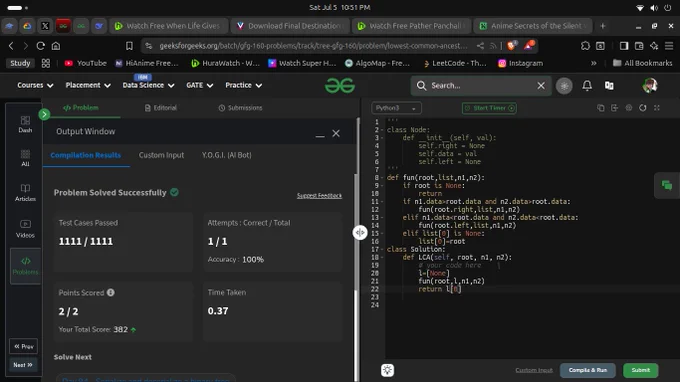Expand the editor to fullscreen icon
The image size is (680, 382).
coord(657,108)
